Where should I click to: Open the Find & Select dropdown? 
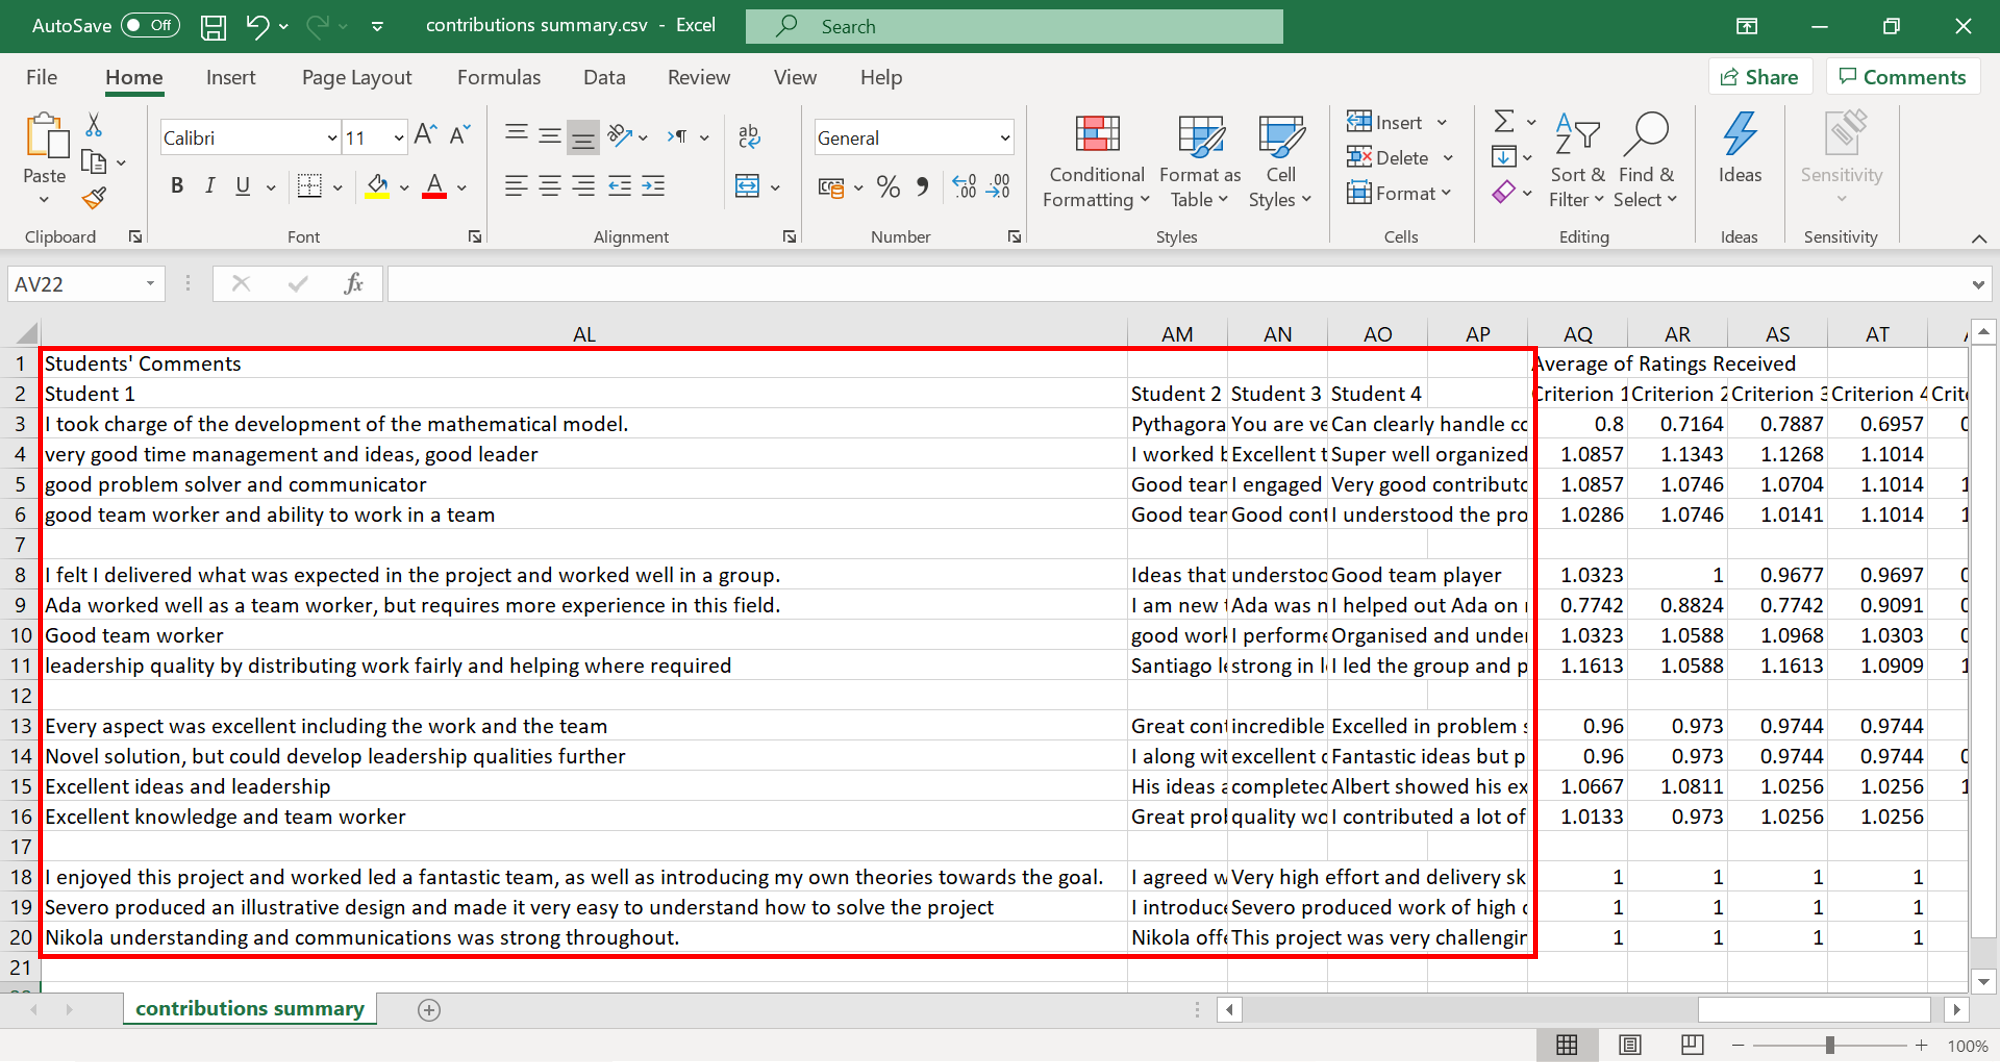pos(1646,162)
